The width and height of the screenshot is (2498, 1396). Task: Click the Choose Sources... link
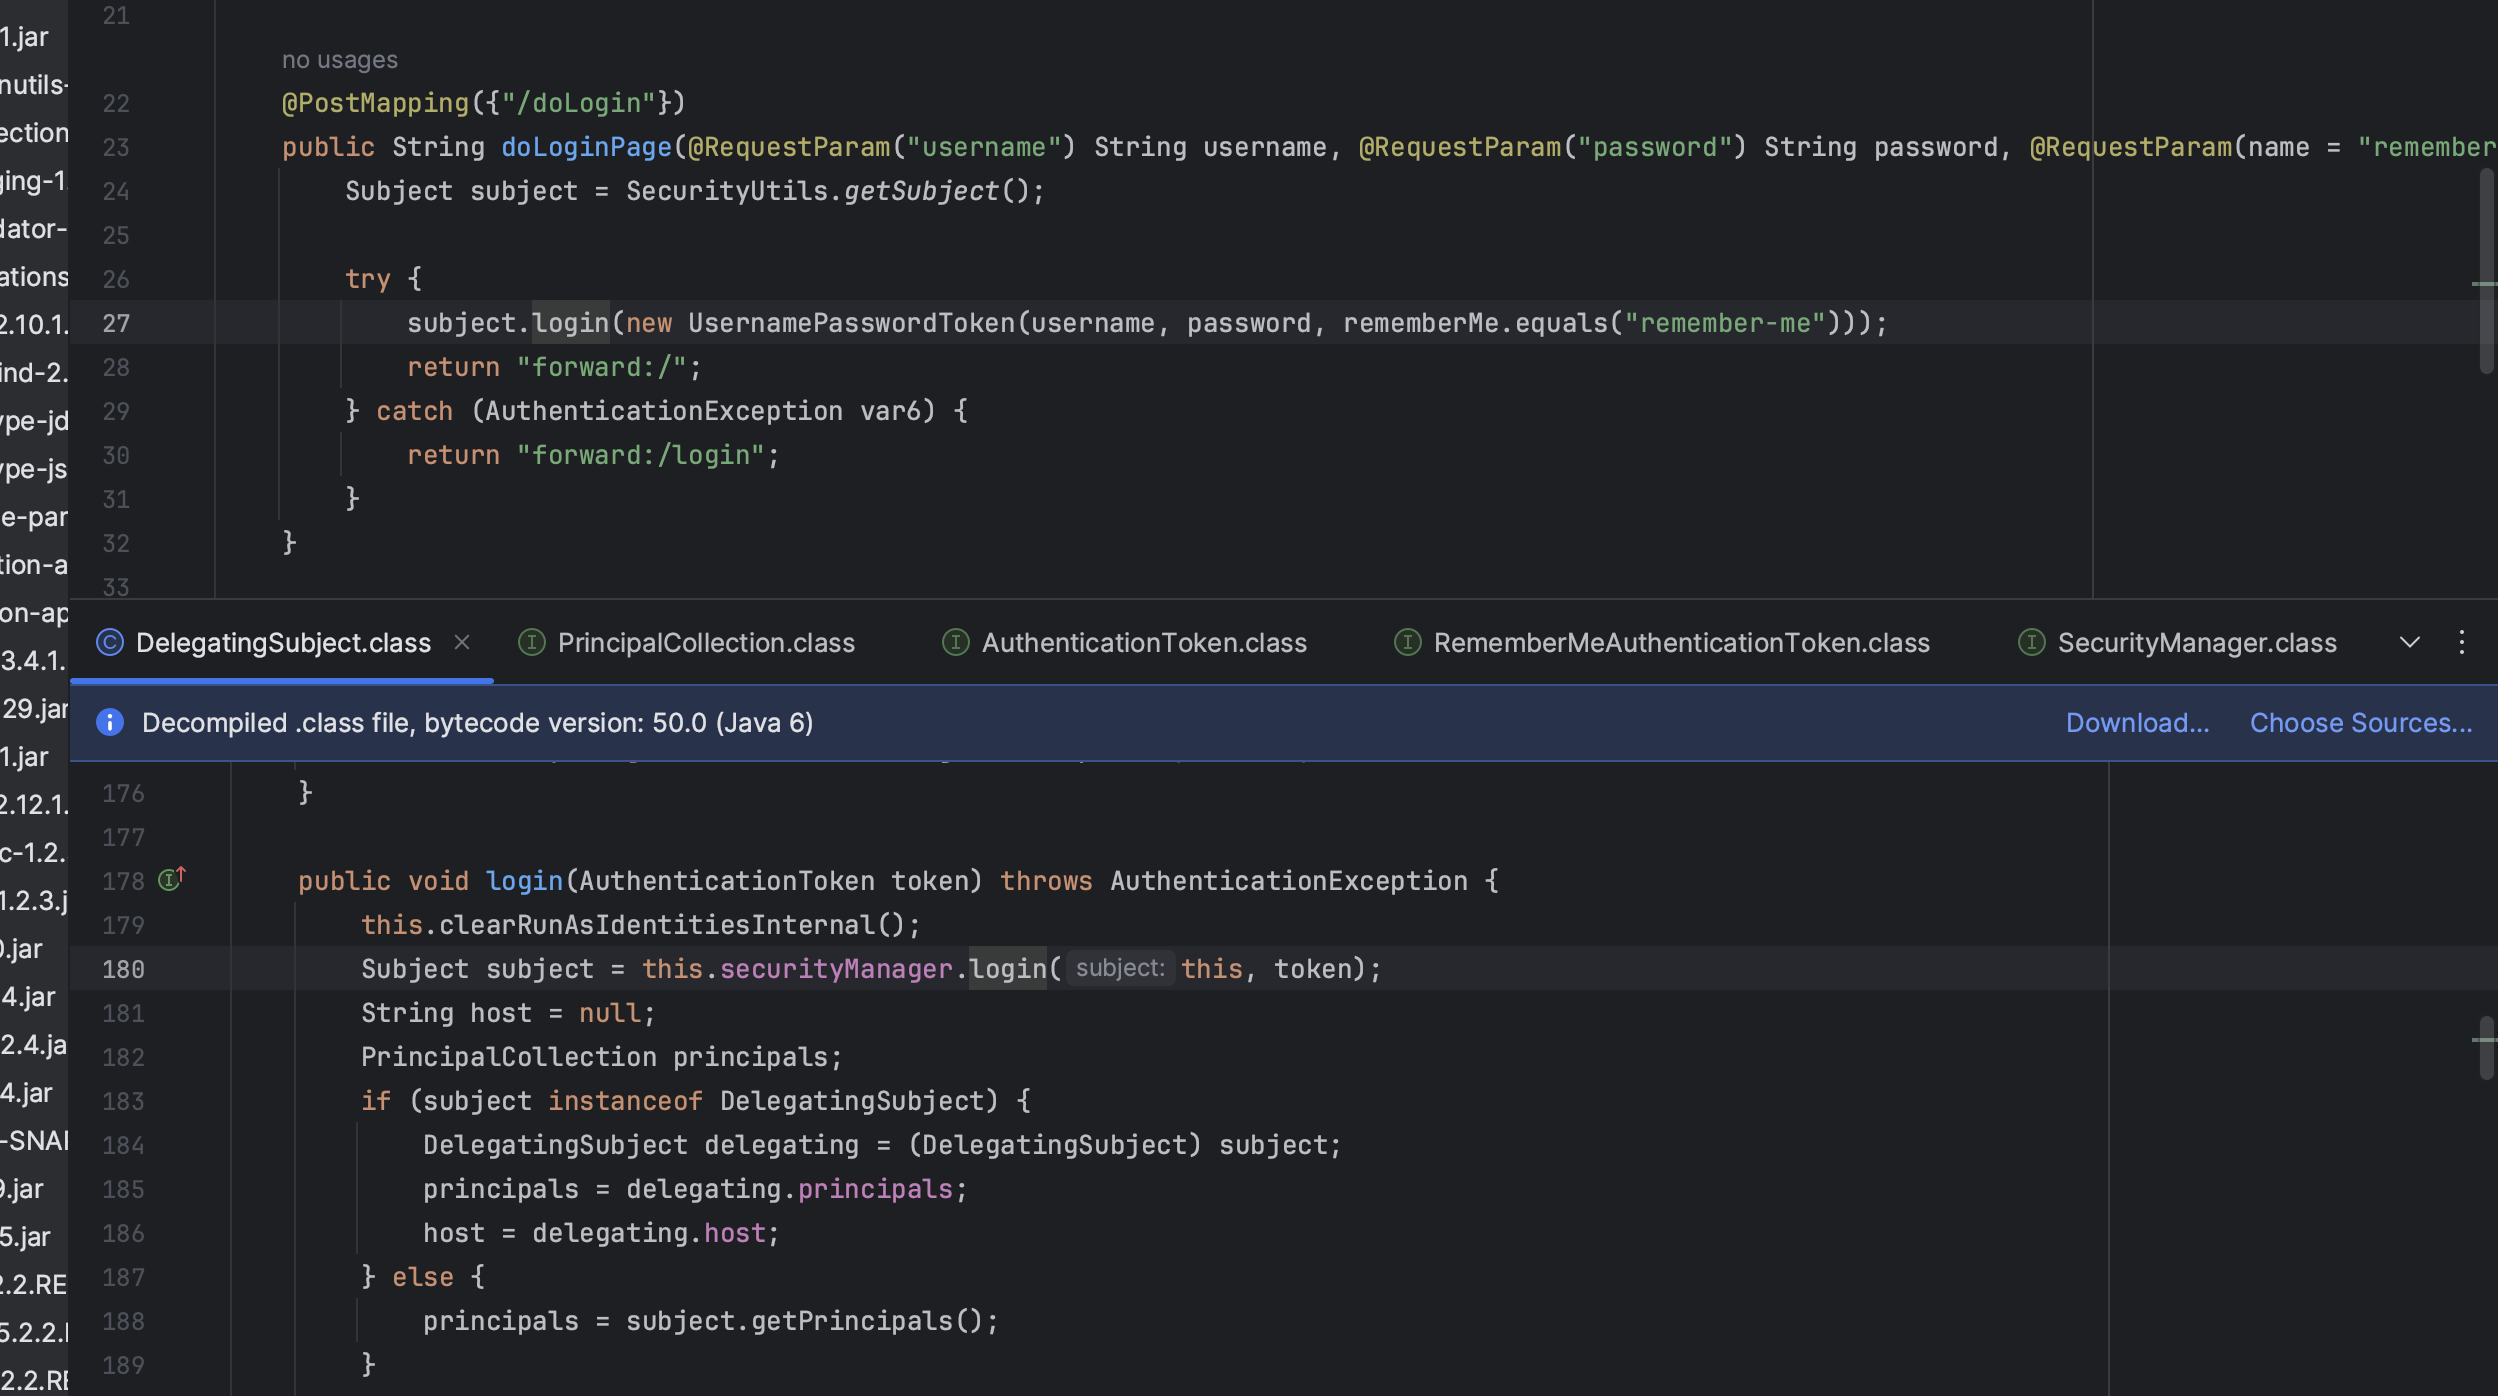[x=2360, y=722]
